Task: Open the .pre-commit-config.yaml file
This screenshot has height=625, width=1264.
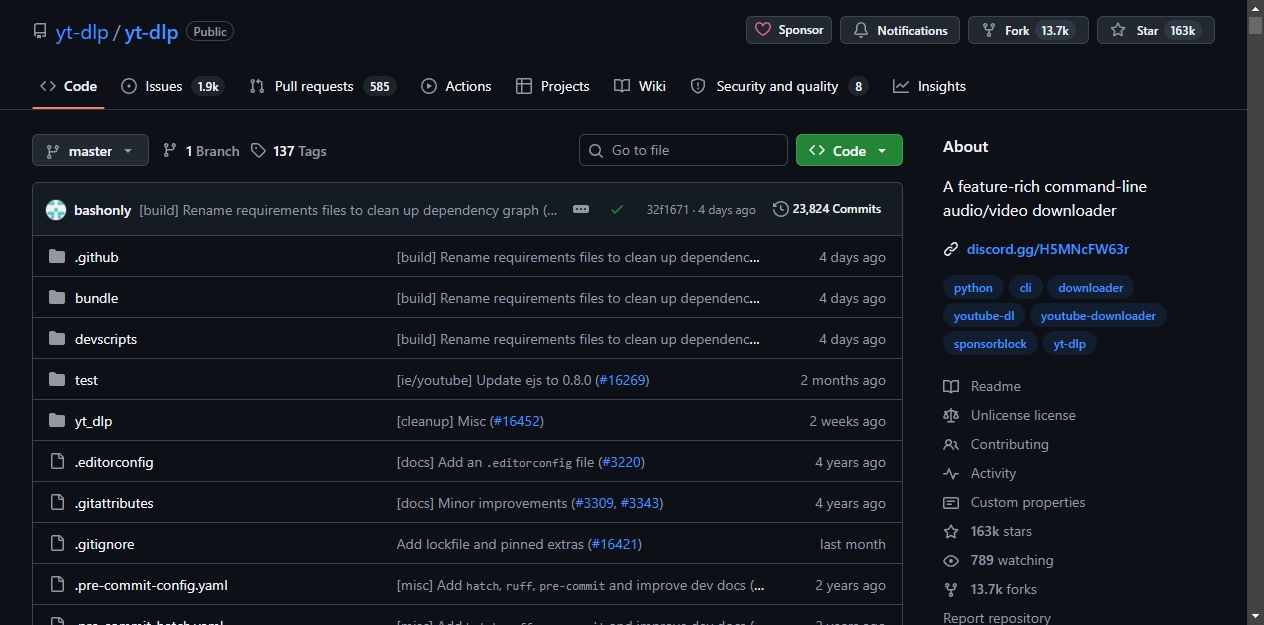Action: (x=151, y=585)
